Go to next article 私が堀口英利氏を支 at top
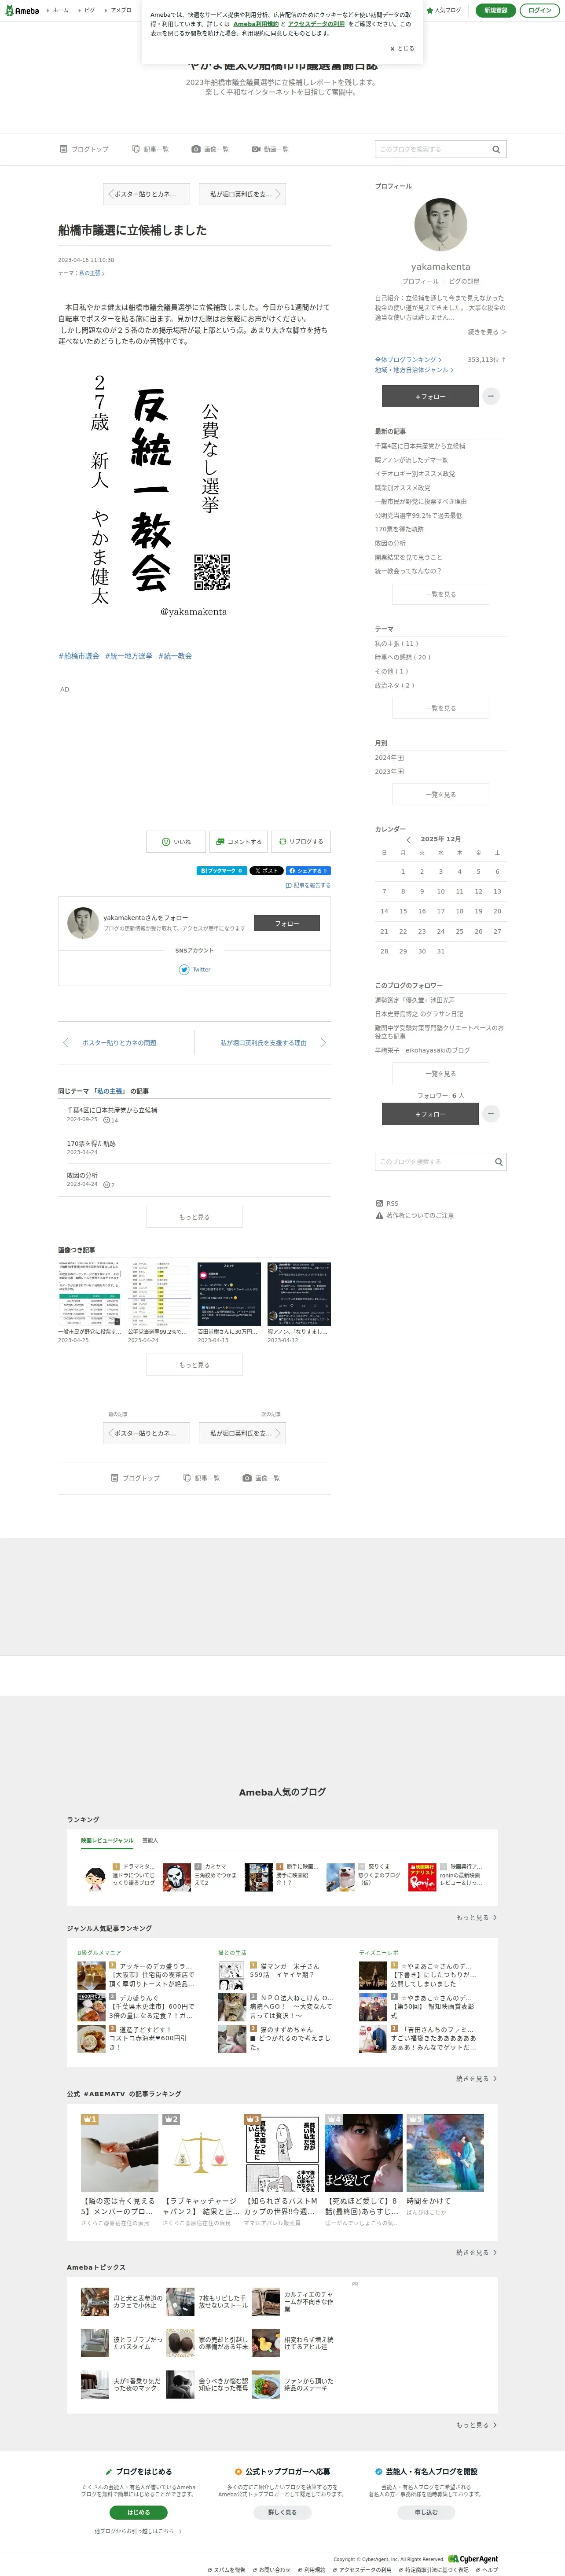This screenshot has height=2576, width=565. [x=242, y=194]
